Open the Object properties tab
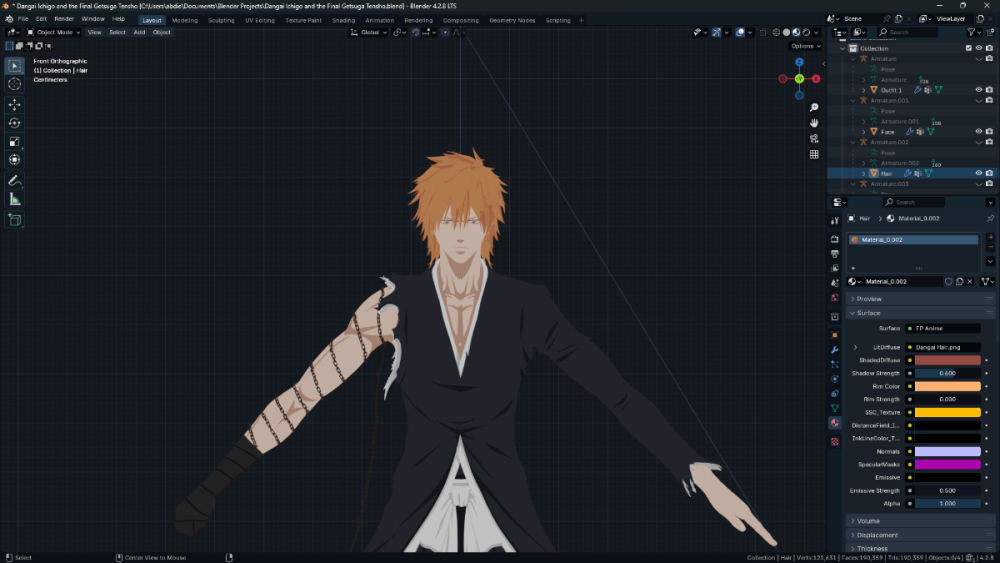Viewport: 1000px width, 563px height. pos(835,335)
